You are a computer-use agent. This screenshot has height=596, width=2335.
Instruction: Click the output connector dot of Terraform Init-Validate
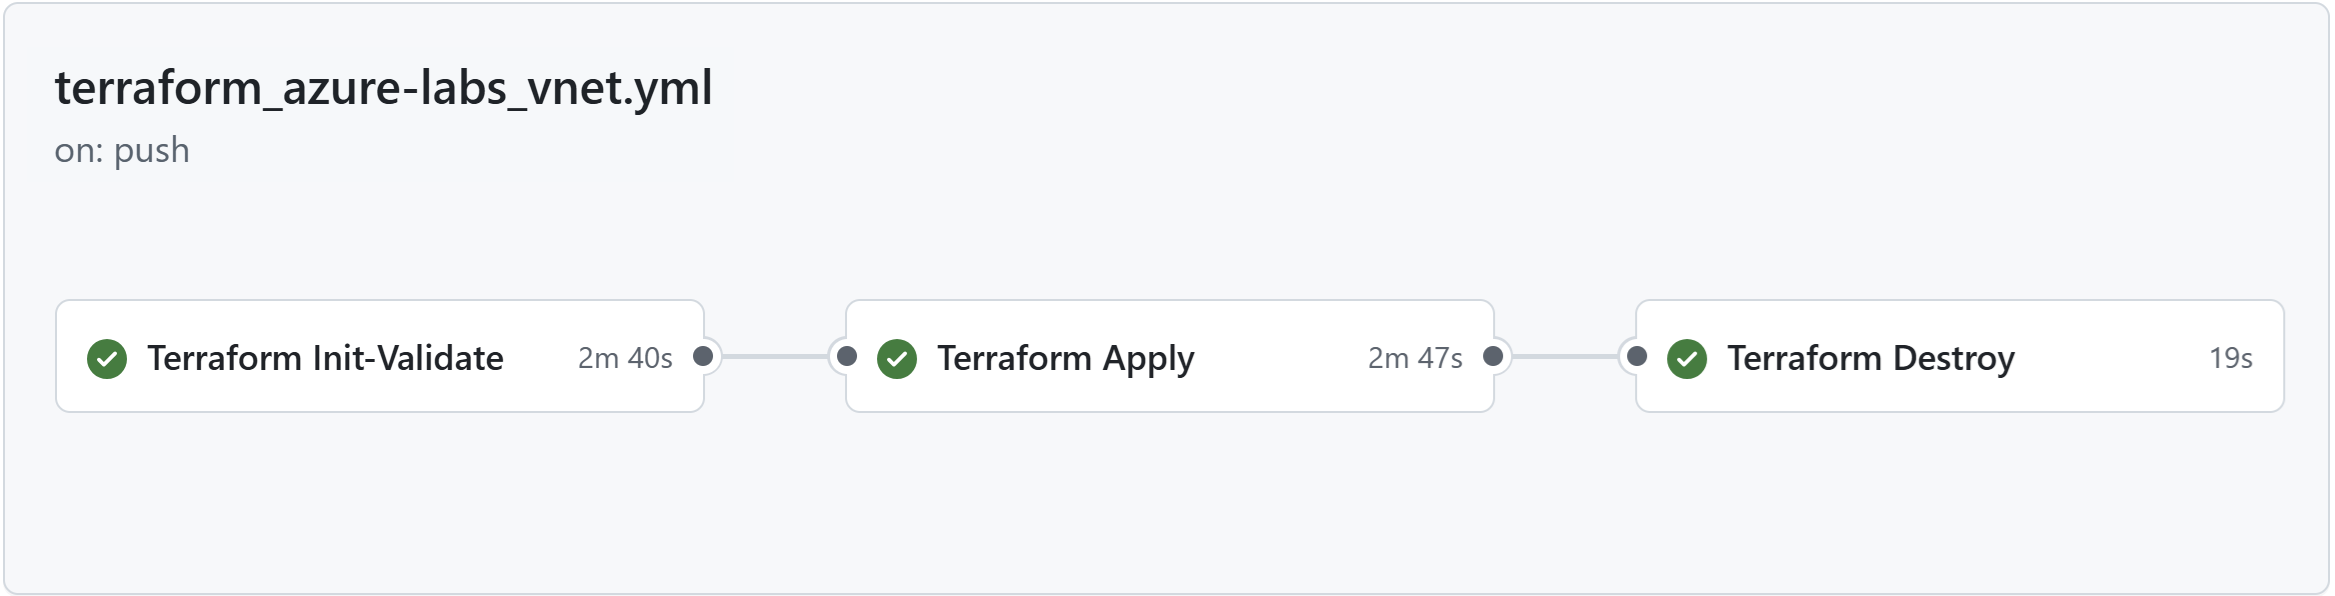click(x=703, y=356)
